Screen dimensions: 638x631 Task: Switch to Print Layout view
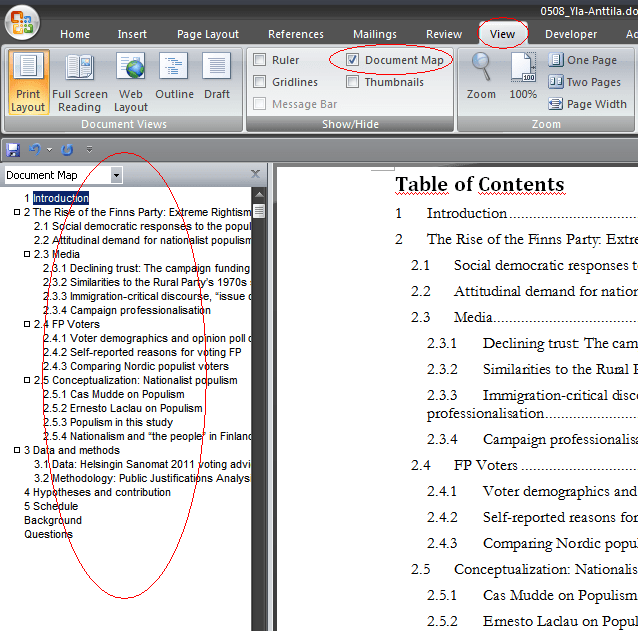click(28, 83)
